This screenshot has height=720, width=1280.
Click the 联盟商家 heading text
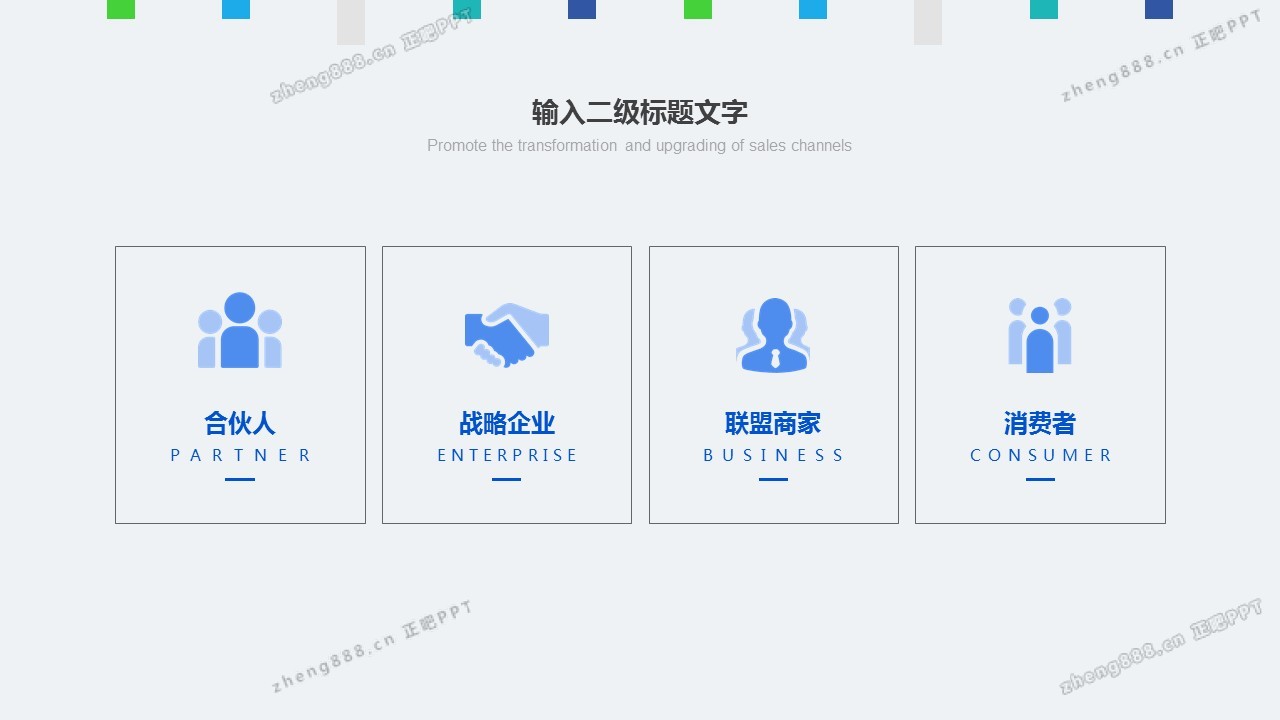point(773,423)
